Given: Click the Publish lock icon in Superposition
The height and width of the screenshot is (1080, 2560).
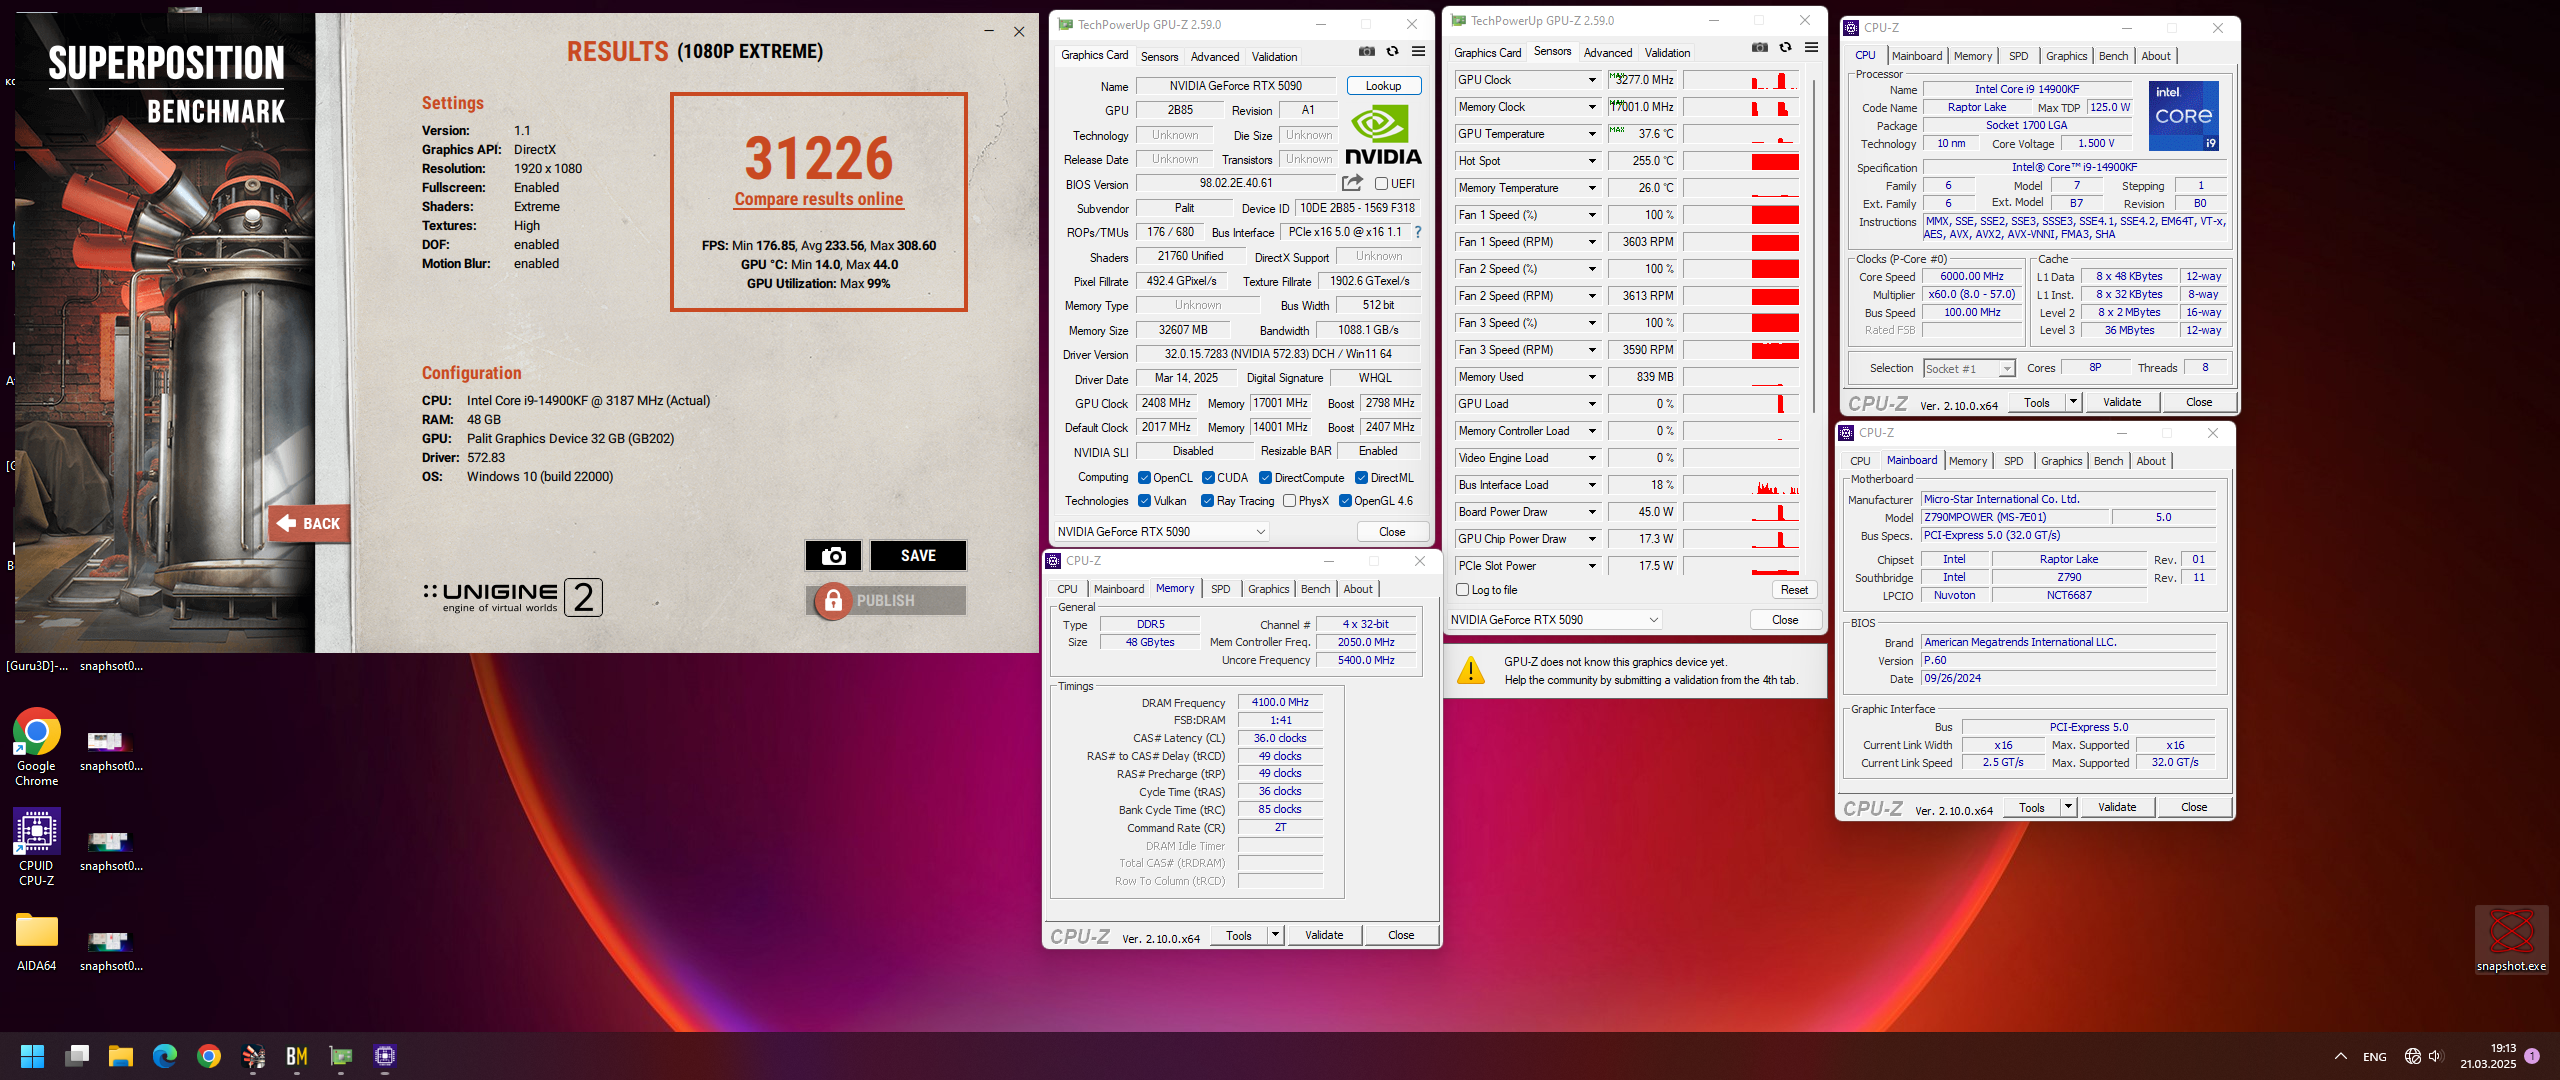Looking at the screenshot, I should tap(832, 601).
